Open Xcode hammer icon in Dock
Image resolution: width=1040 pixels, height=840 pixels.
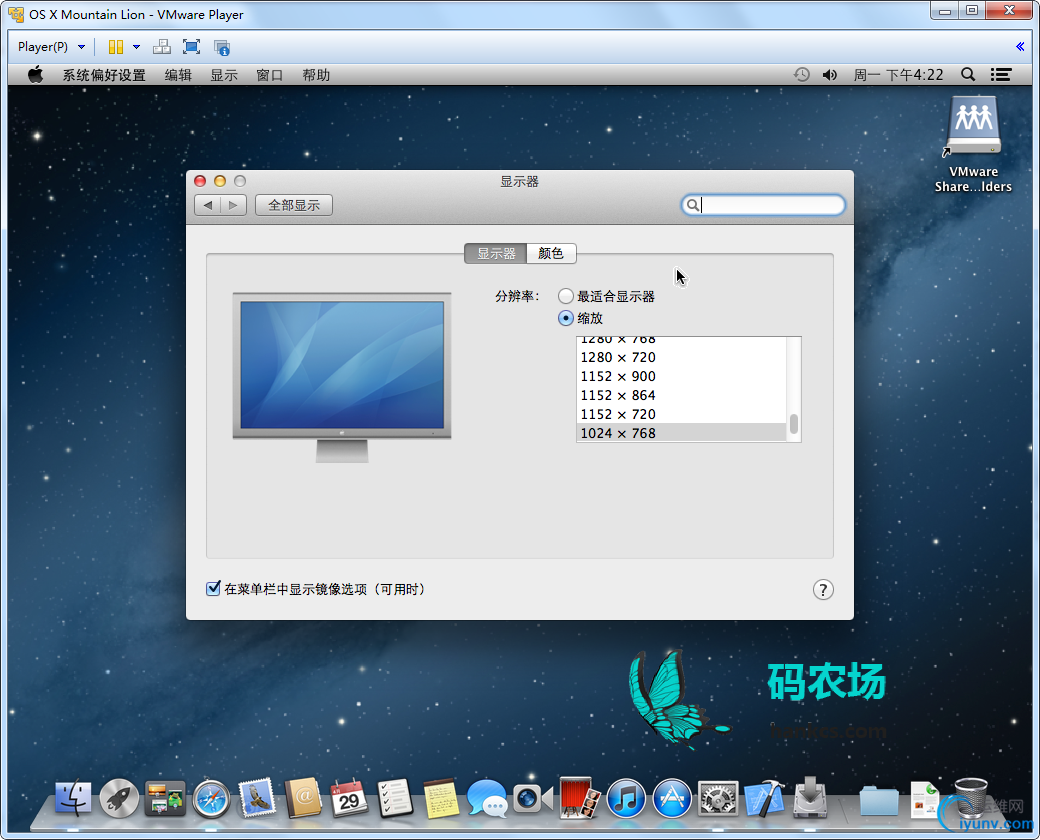pyautogui.click(x=764, y=798)
